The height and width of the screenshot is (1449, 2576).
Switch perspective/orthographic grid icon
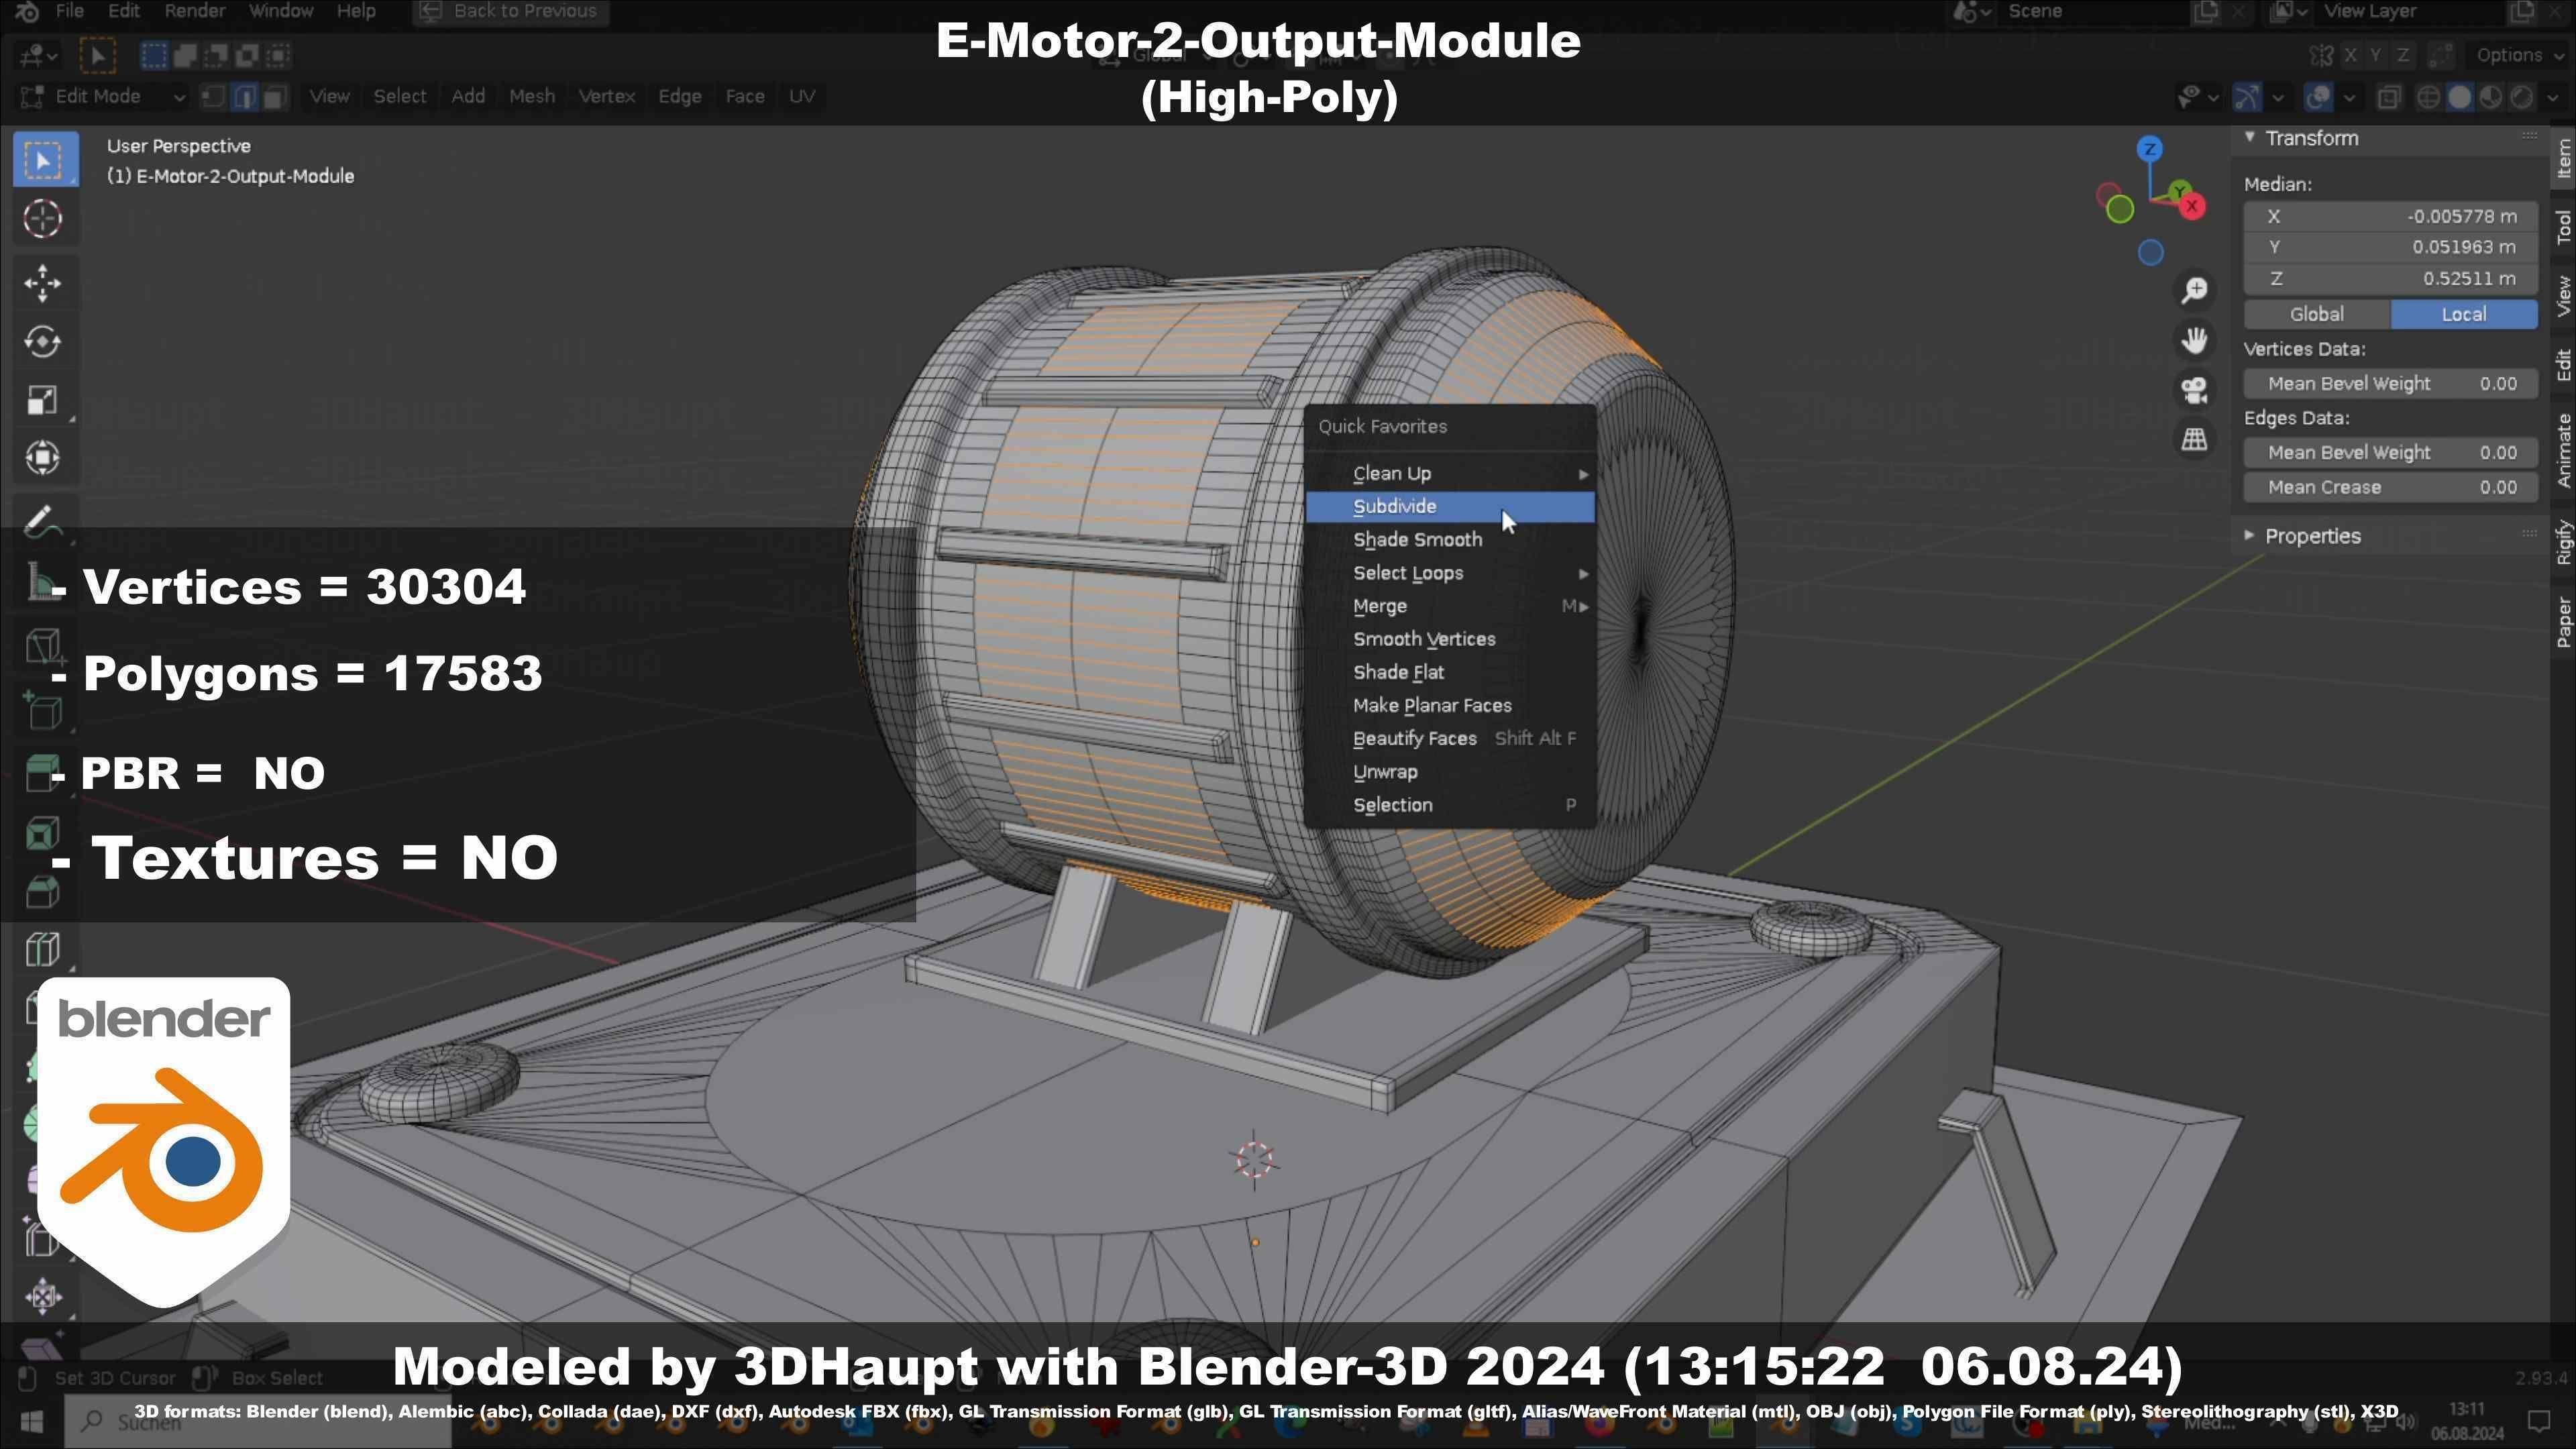click(x=2194, y=439)
